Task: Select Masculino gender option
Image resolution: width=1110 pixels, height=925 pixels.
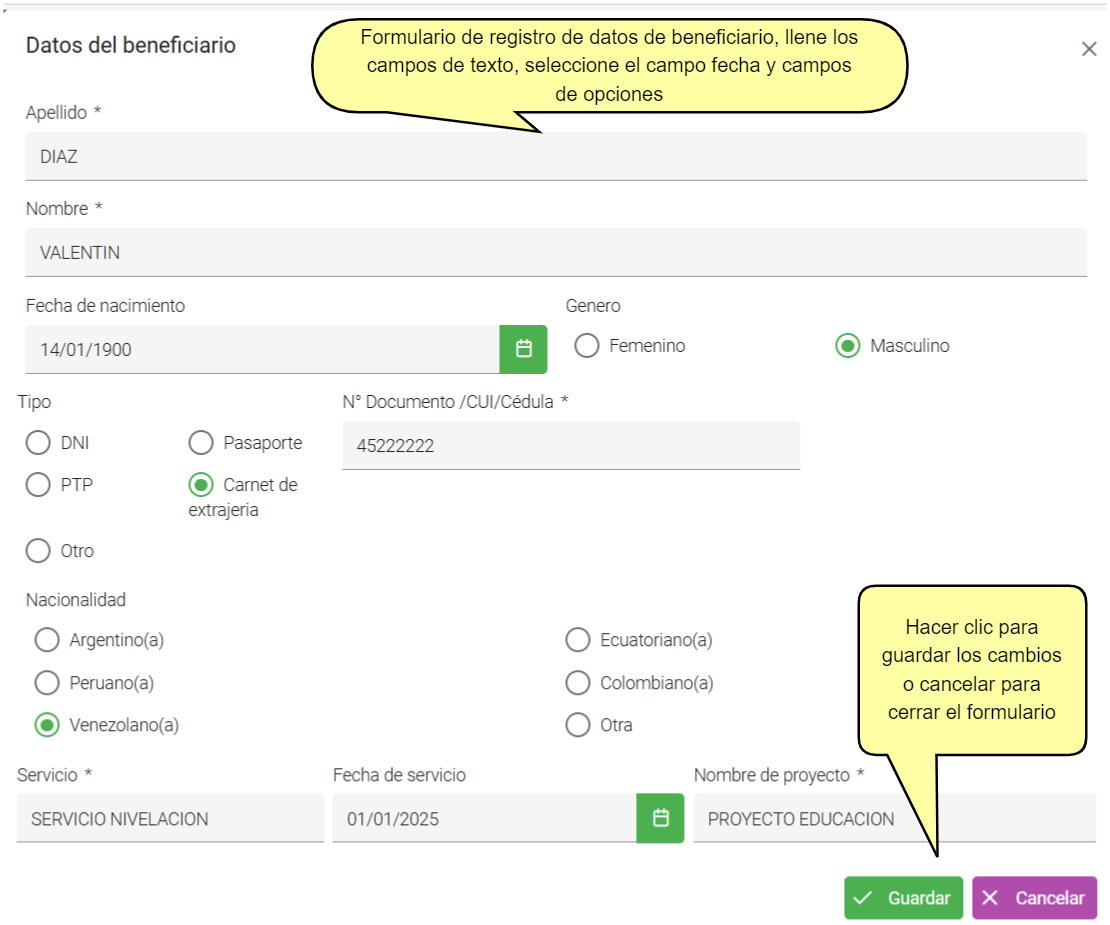Action: pos(847,346)
